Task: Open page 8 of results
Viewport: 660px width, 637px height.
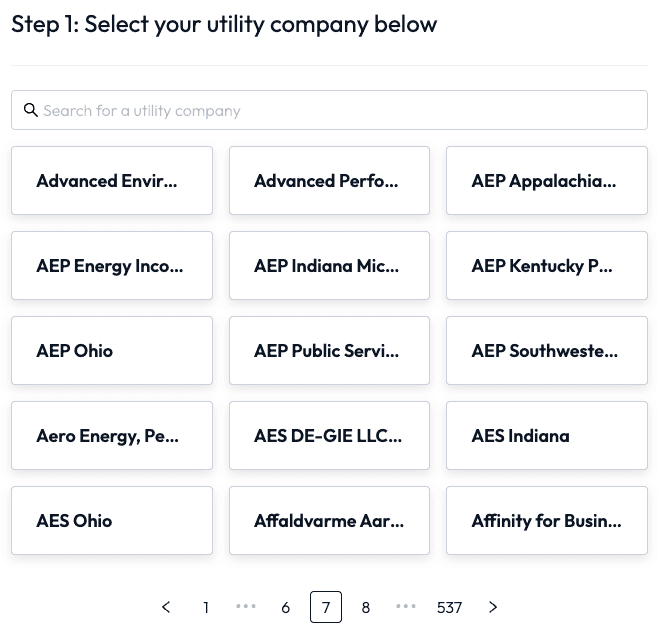Action: click(366, 607)
